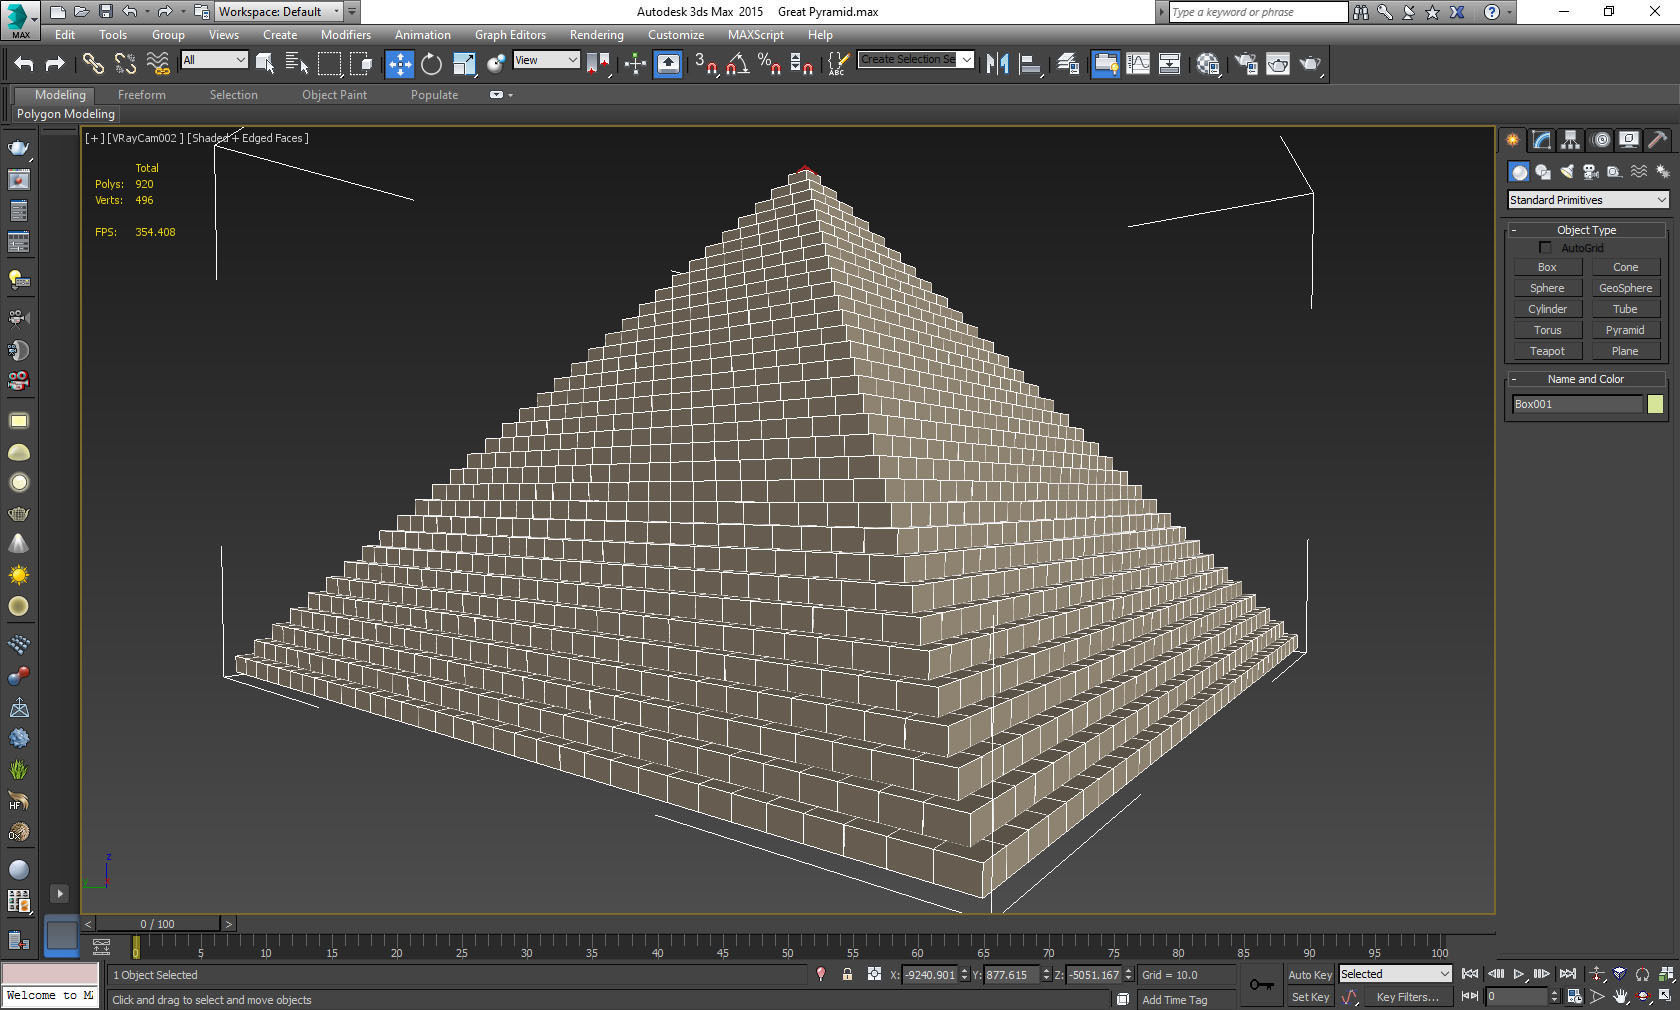
Task: Switch to the Freeform ribbon tab
Action: point(142,95)
